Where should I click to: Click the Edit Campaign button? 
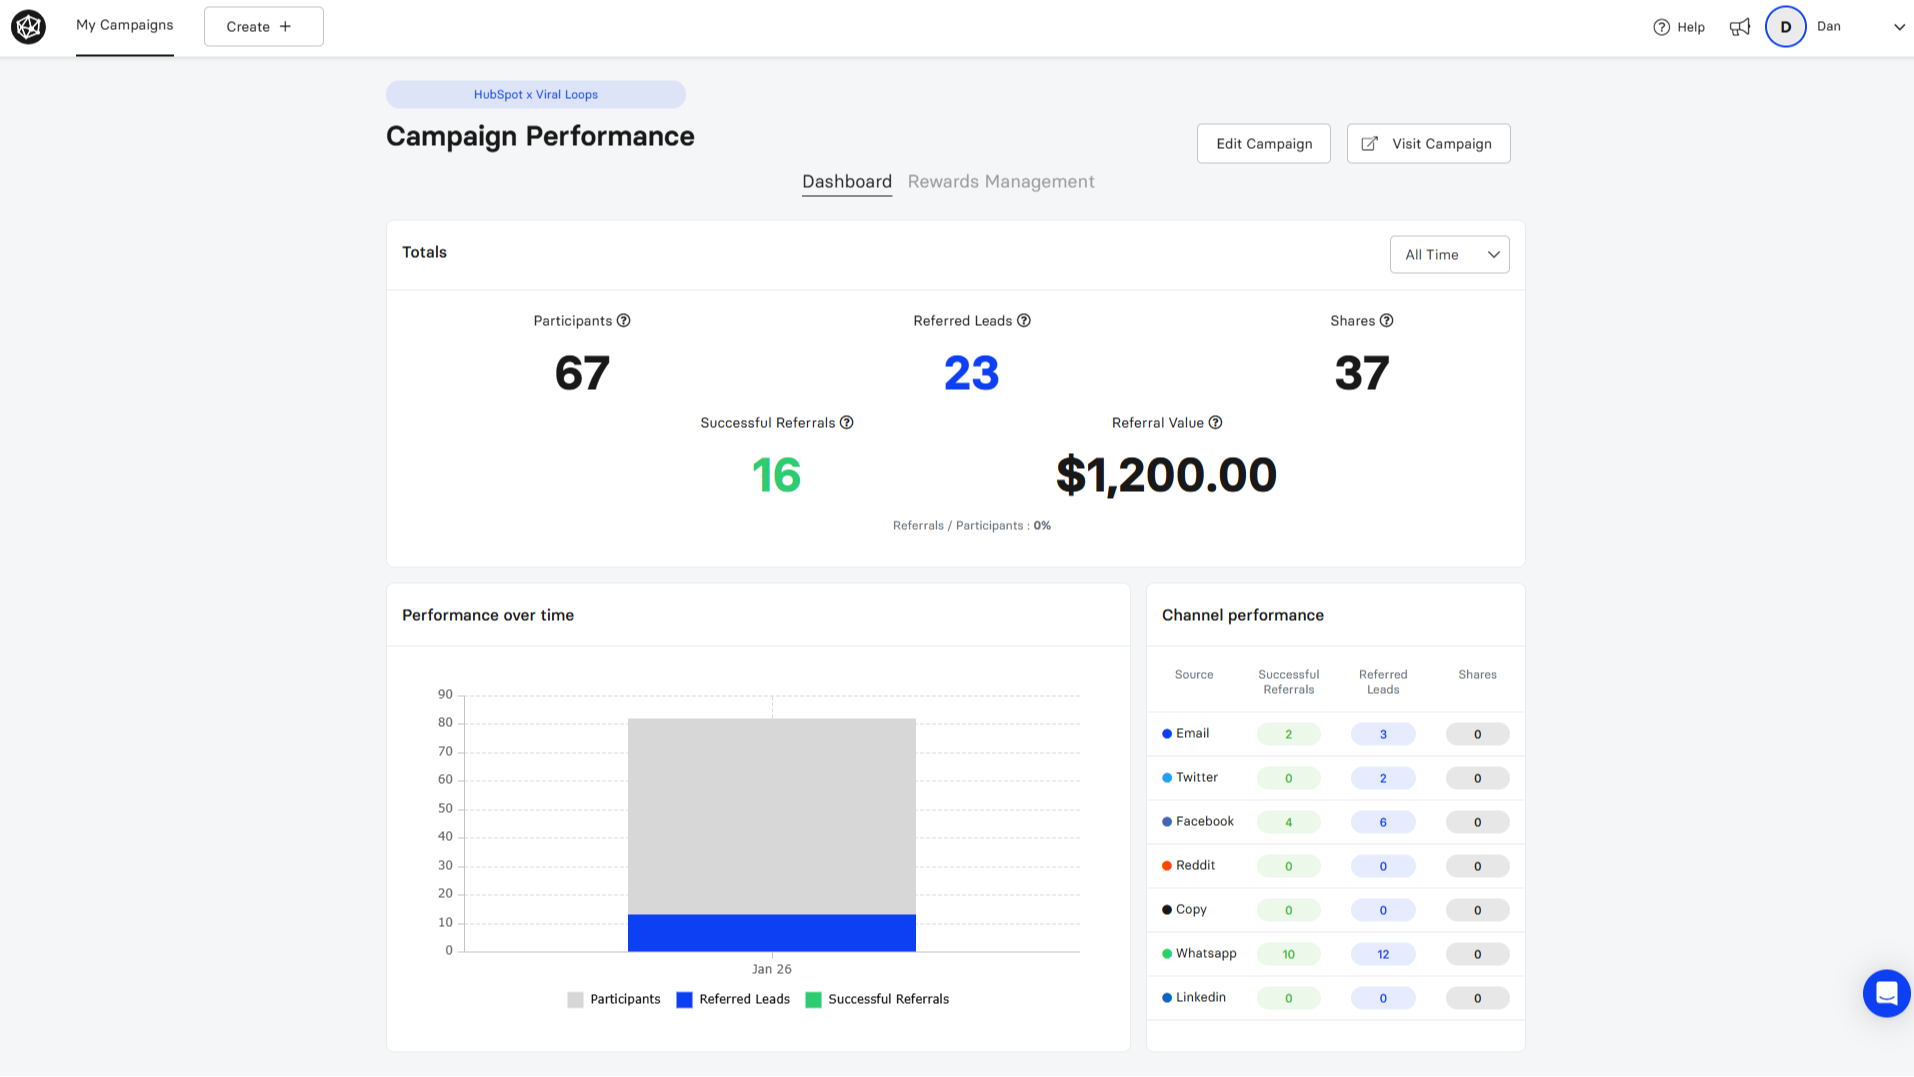(1263, 144)
